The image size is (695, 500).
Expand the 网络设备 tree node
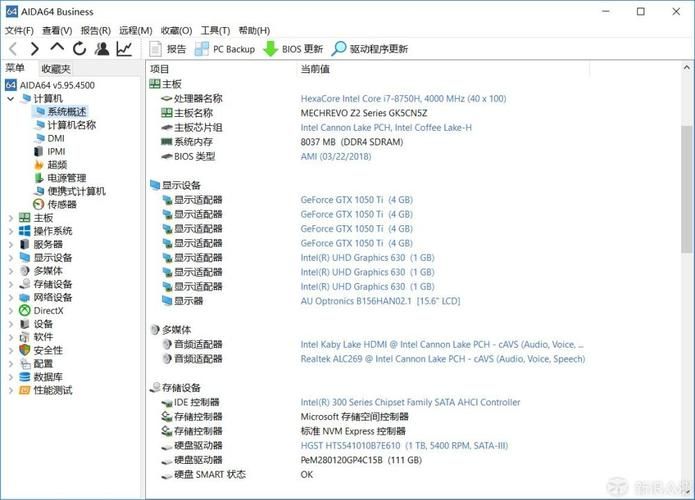pos(11,297)
